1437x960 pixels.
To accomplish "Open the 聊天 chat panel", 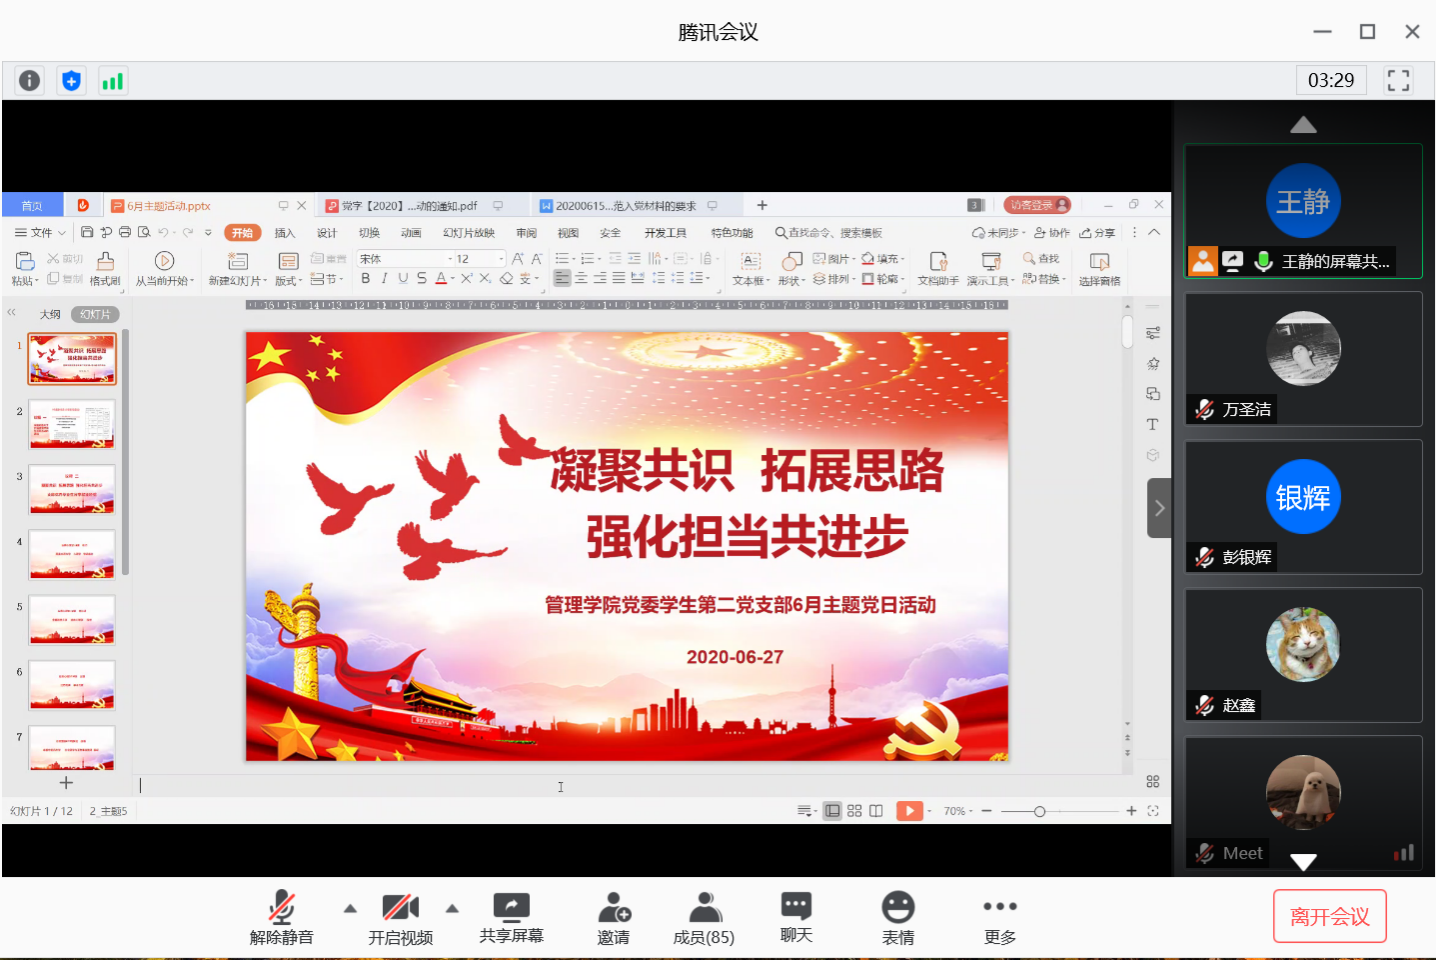I will pyautogui.click(x=796, y=917).
